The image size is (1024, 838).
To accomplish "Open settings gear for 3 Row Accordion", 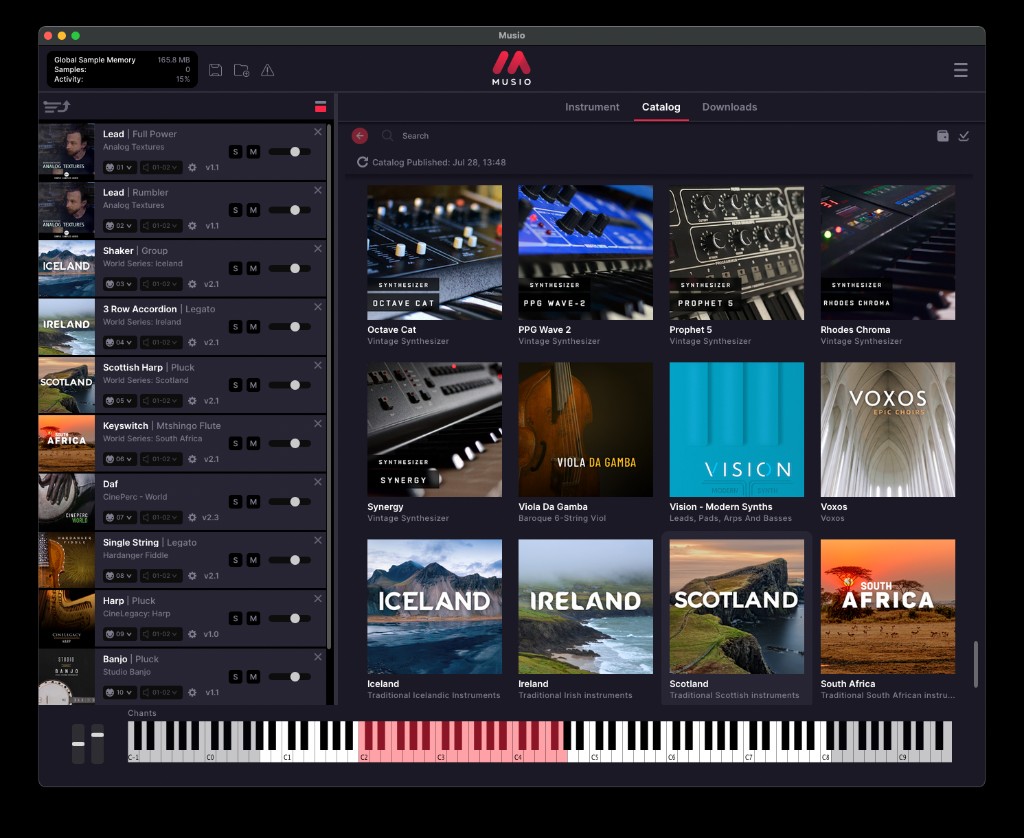I will [192, 342].
